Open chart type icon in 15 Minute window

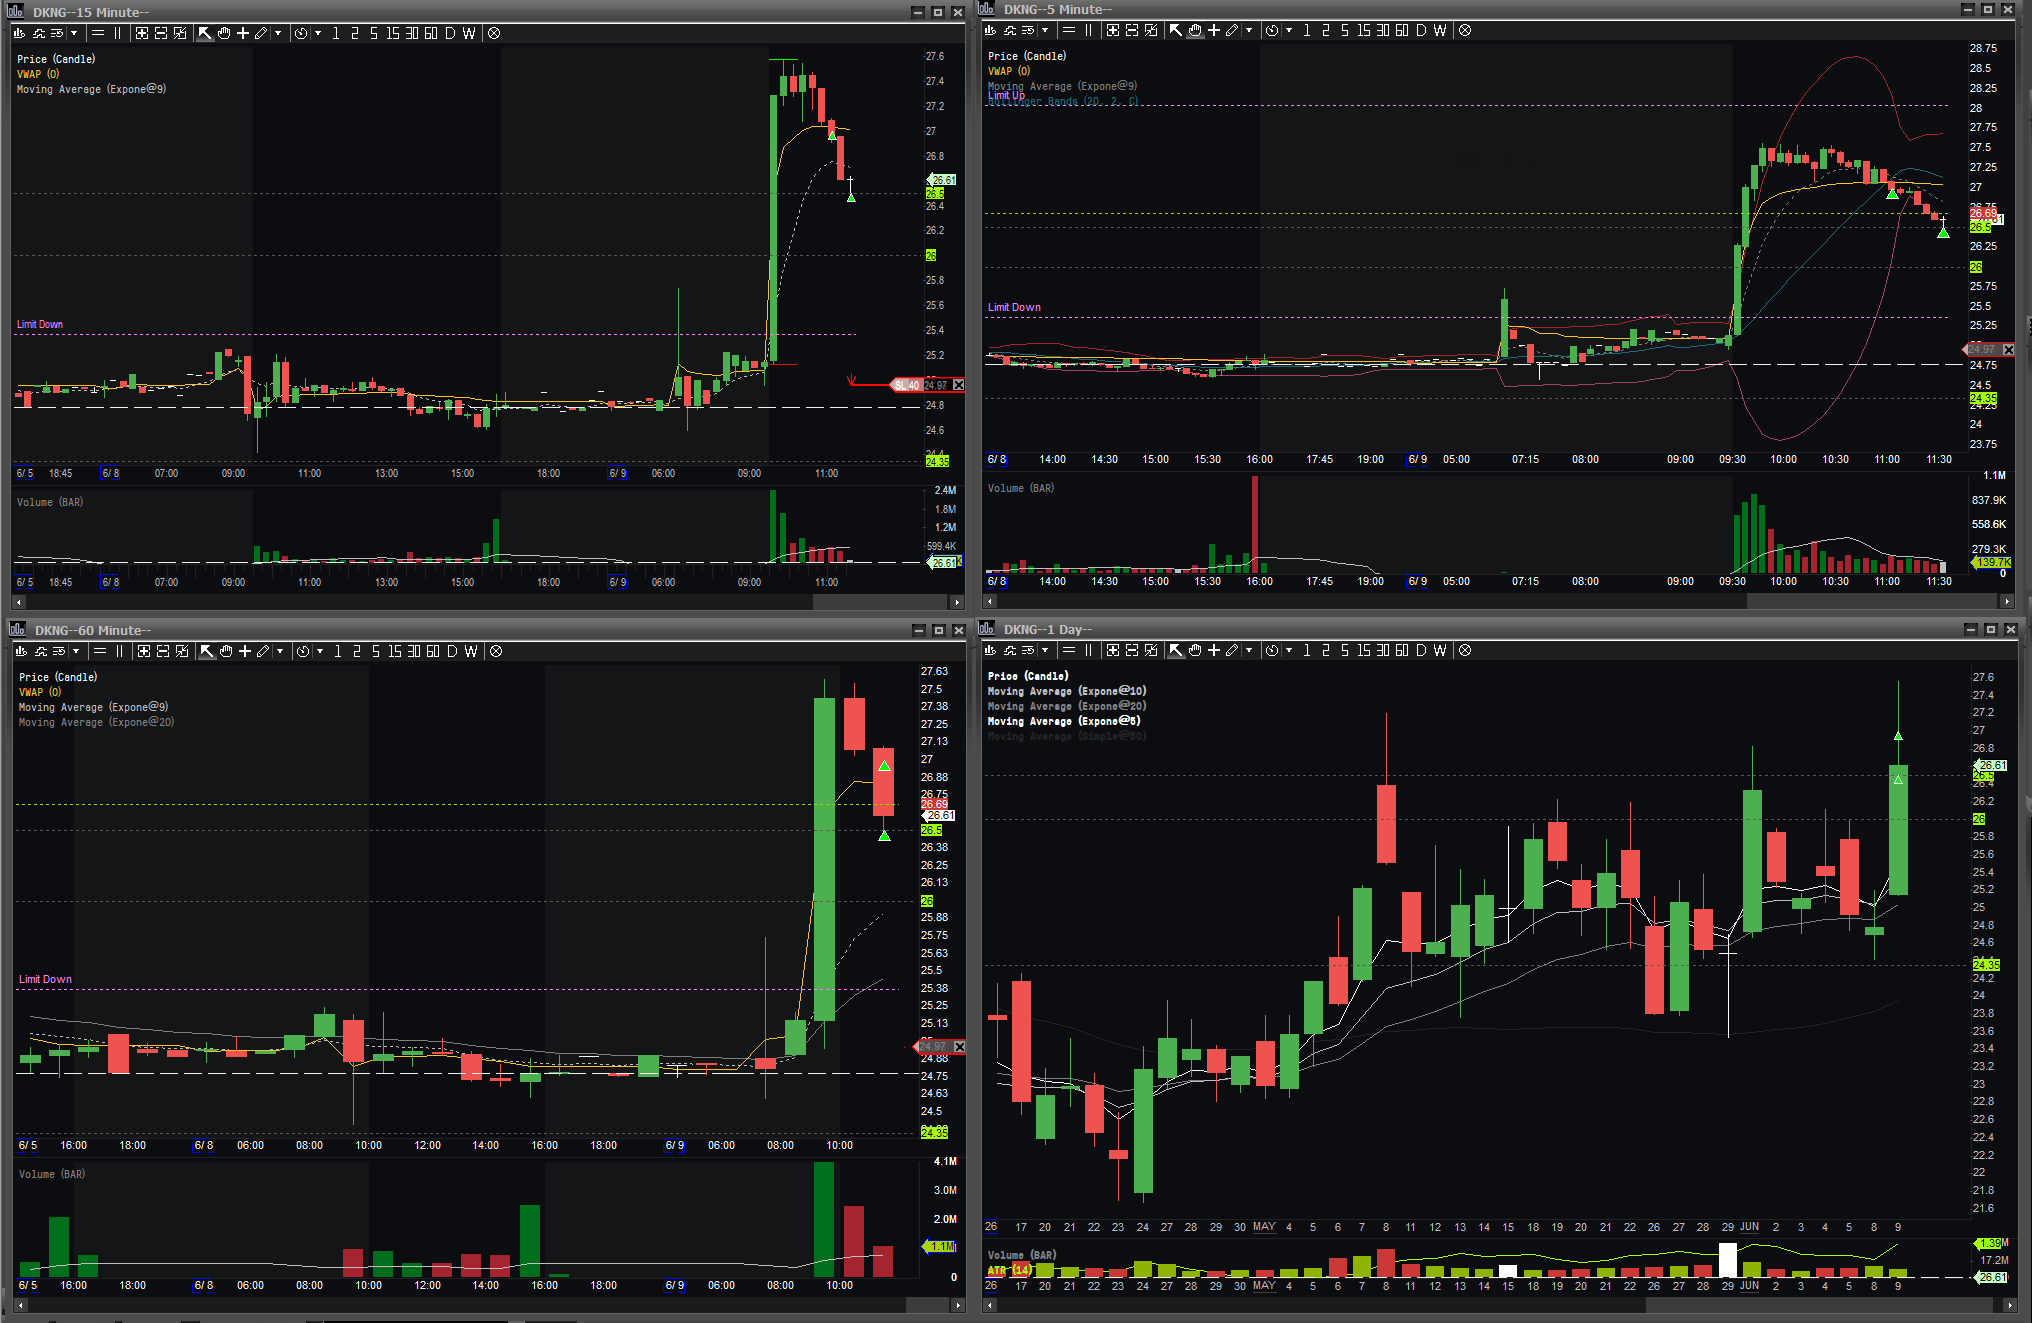[20, 33]
